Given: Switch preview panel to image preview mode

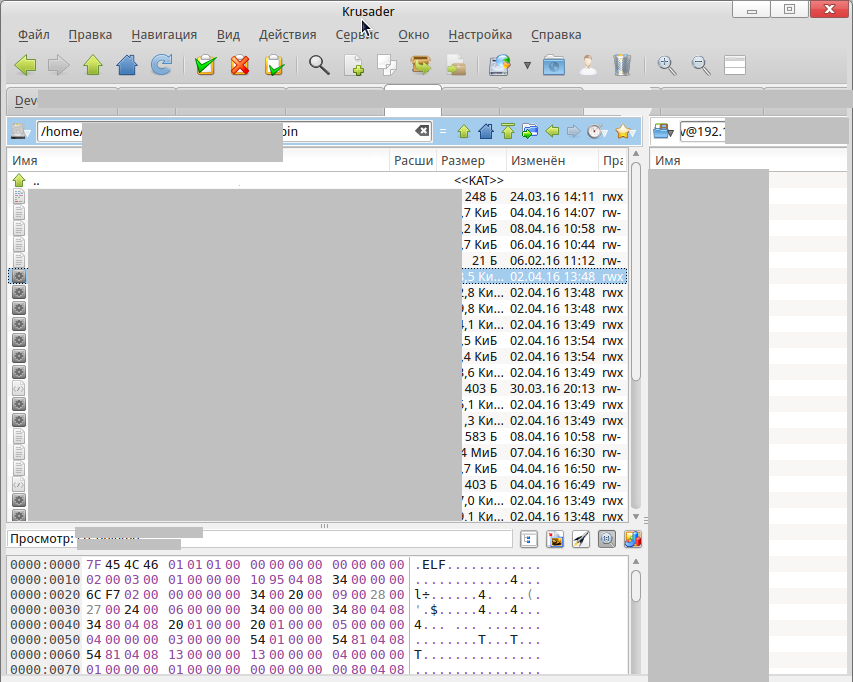Looking at the screenshot, I should pyautogui.click(x=555, y=539).
